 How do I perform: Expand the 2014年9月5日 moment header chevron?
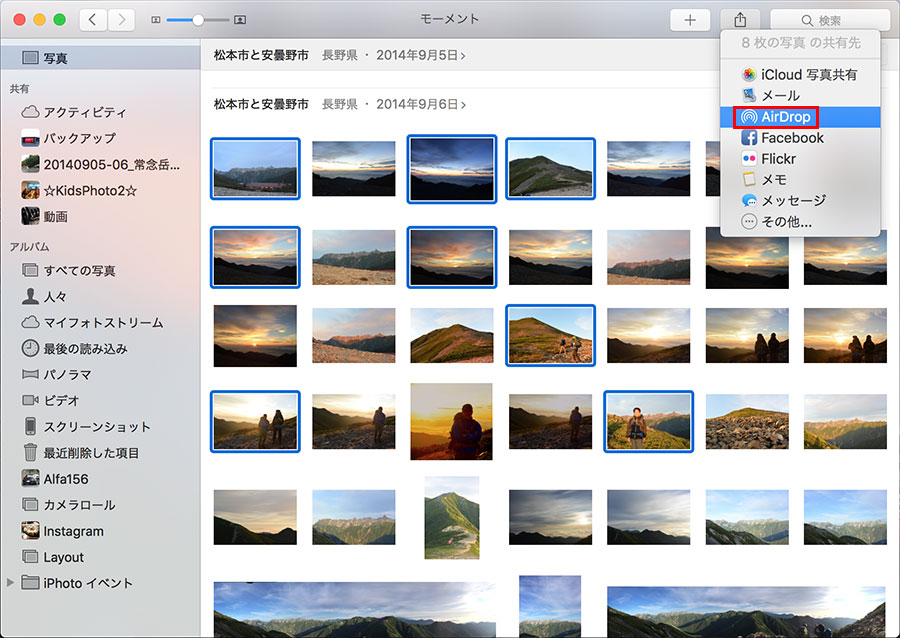[x=464, y=55]
